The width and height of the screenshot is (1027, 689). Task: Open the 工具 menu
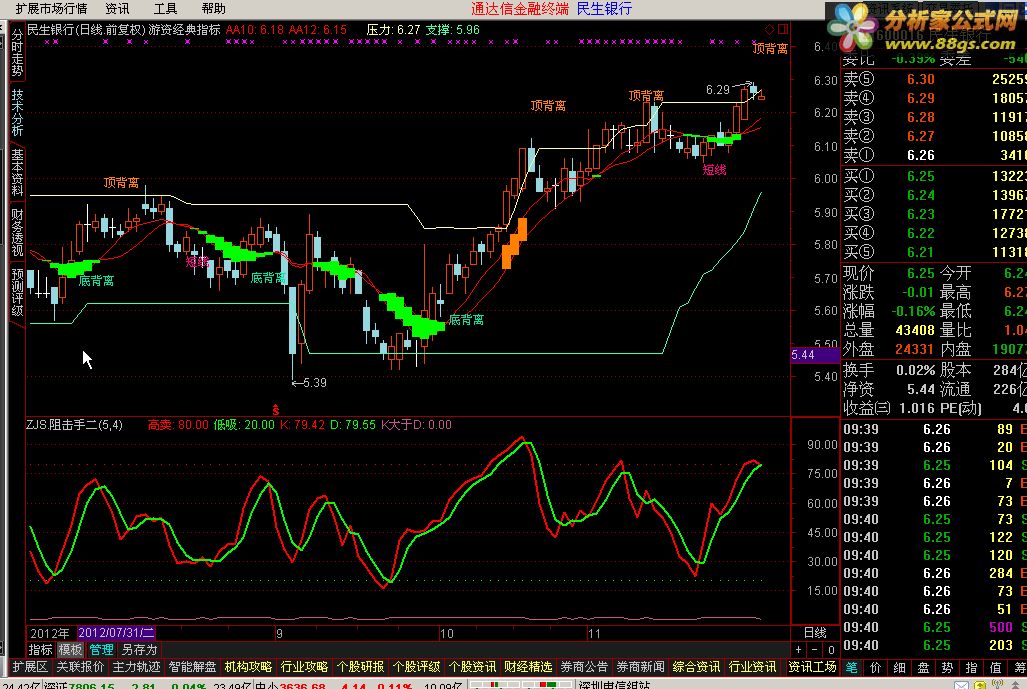click(165, 9)
